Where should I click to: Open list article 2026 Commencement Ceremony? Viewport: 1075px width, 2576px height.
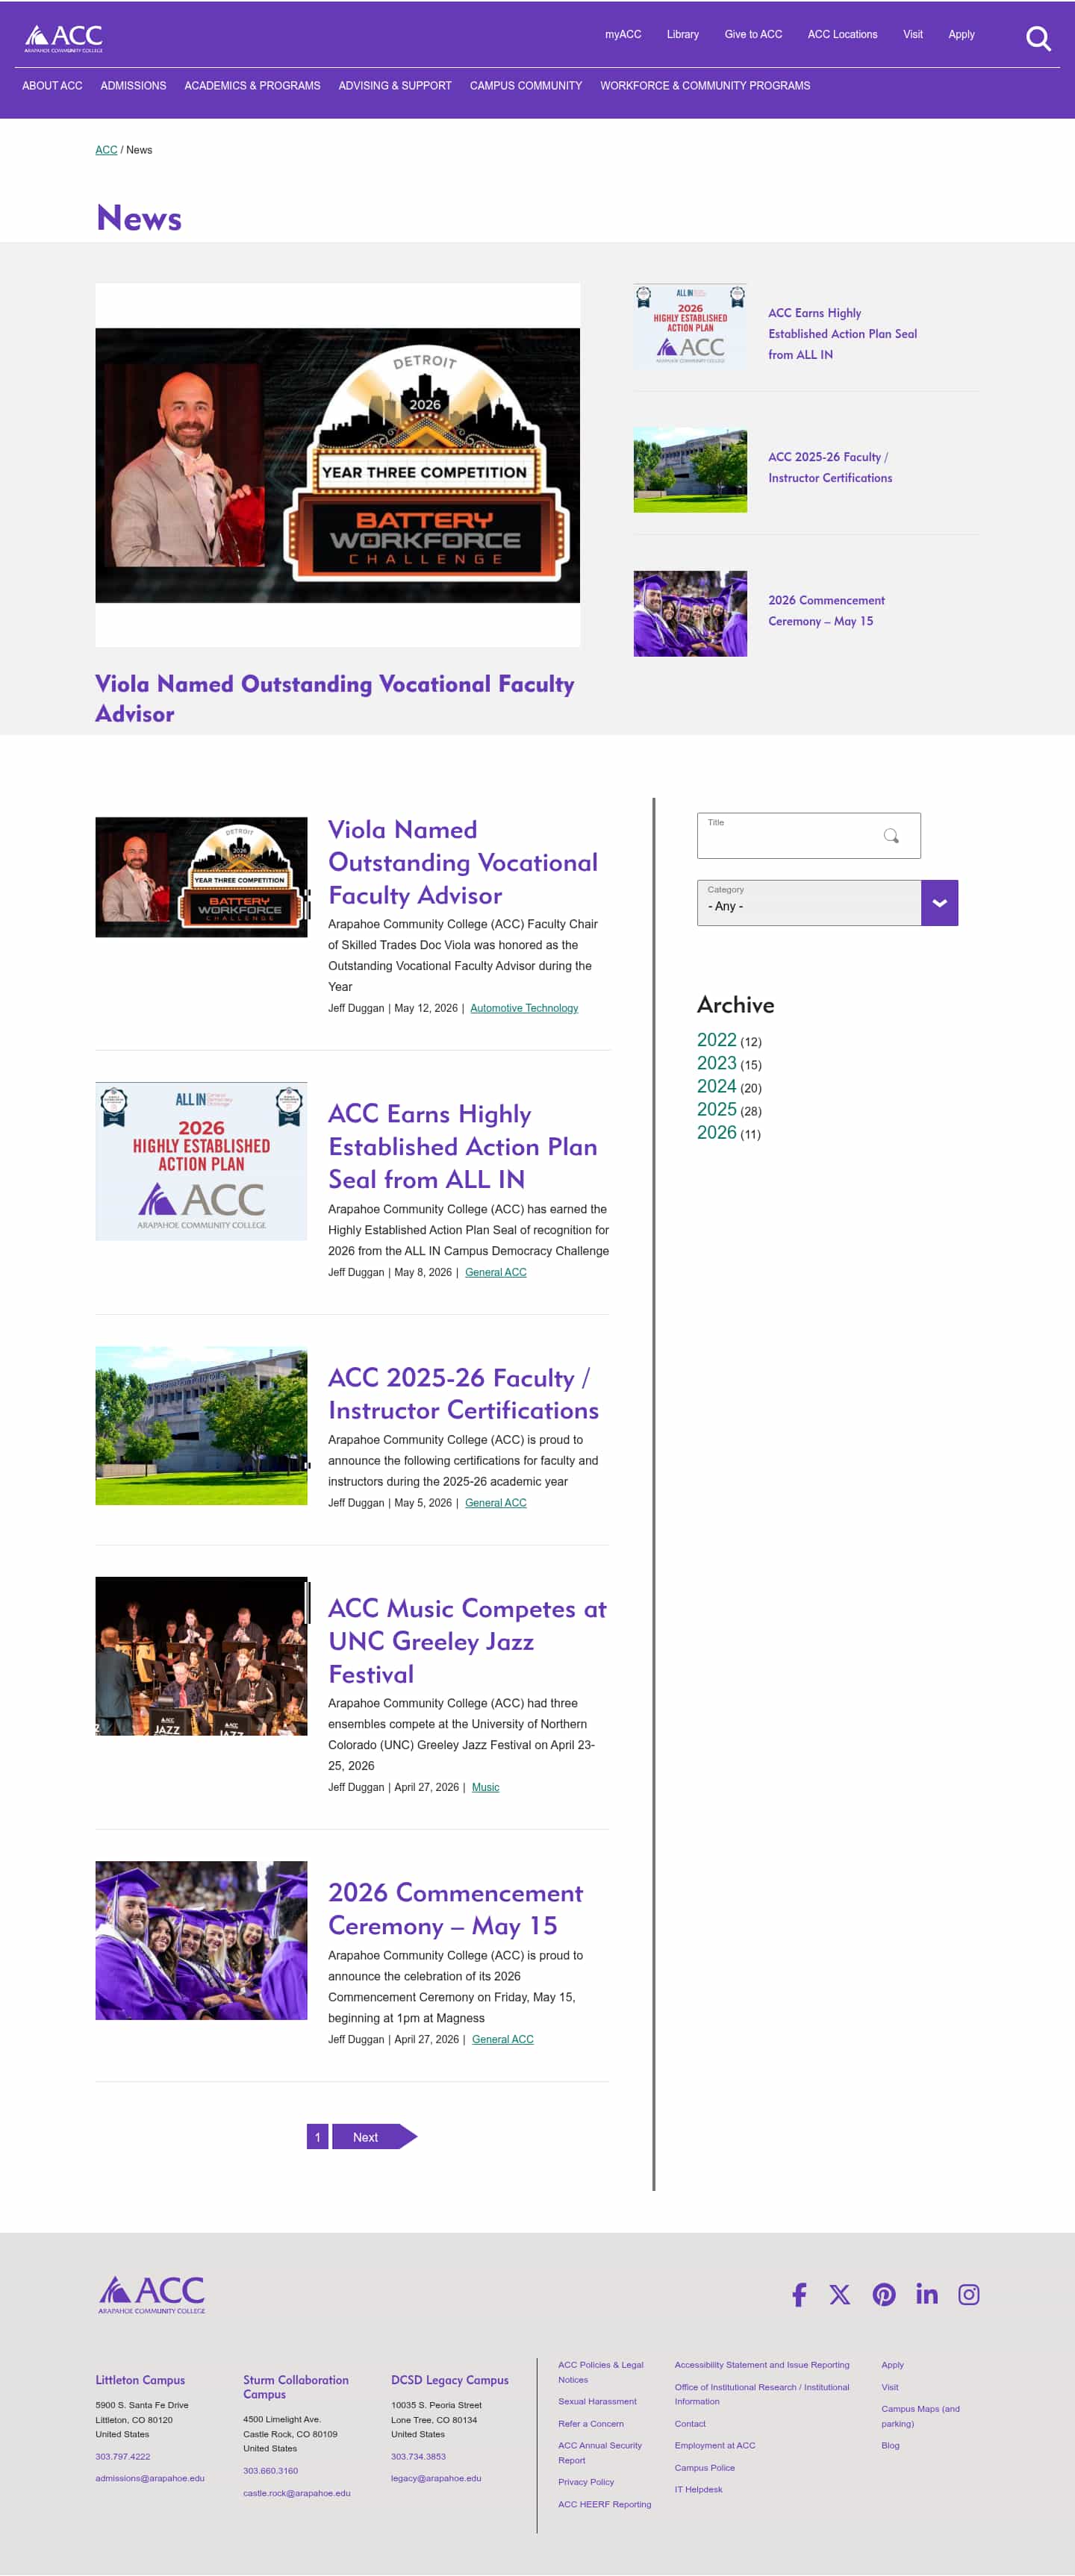pyautogui.click(x=455, y=1908)
